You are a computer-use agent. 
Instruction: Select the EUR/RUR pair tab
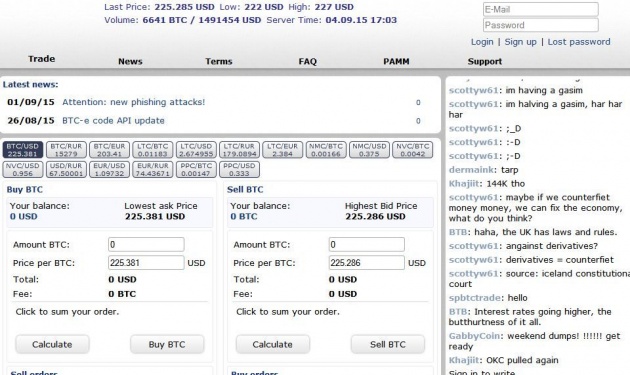153,169
